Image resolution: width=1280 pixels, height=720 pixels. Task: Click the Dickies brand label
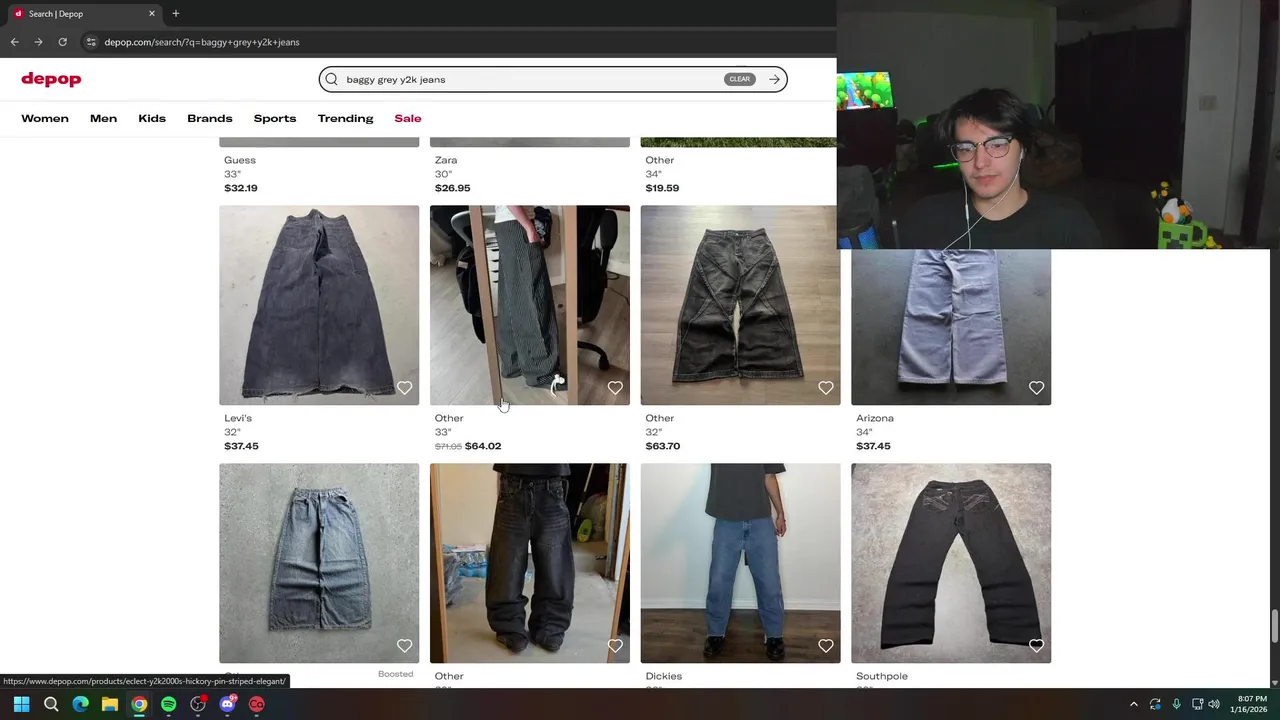pyautogui.click(x=663, y=676)
